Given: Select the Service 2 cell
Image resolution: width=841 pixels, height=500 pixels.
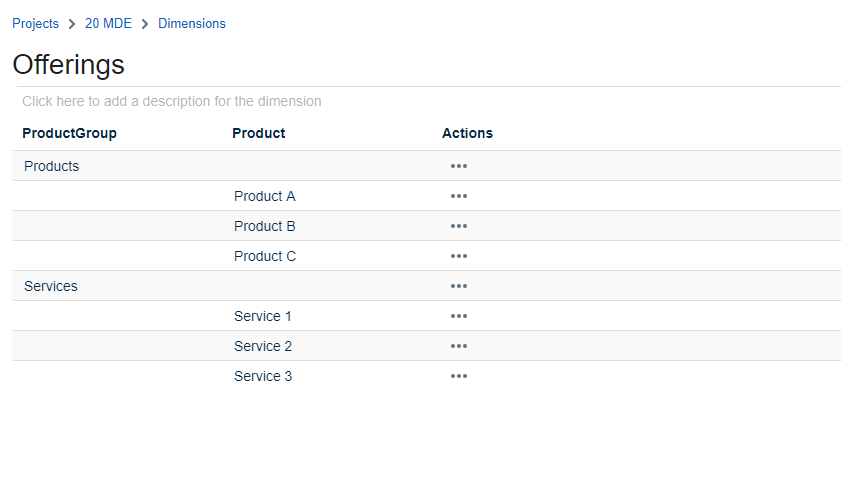Looking at the screenshot, I should 263,346.
